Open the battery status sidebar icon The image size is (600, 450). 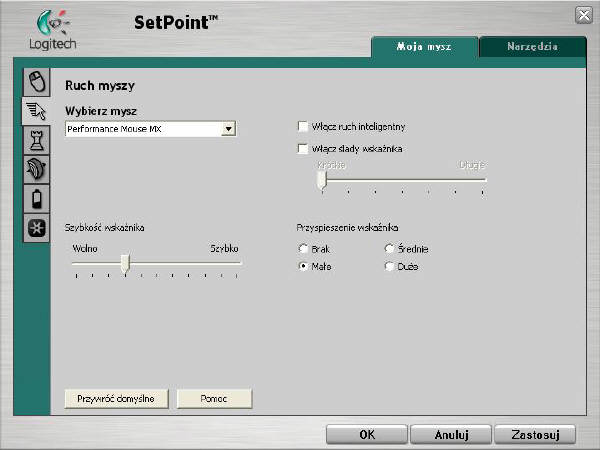tap(36, 199)
